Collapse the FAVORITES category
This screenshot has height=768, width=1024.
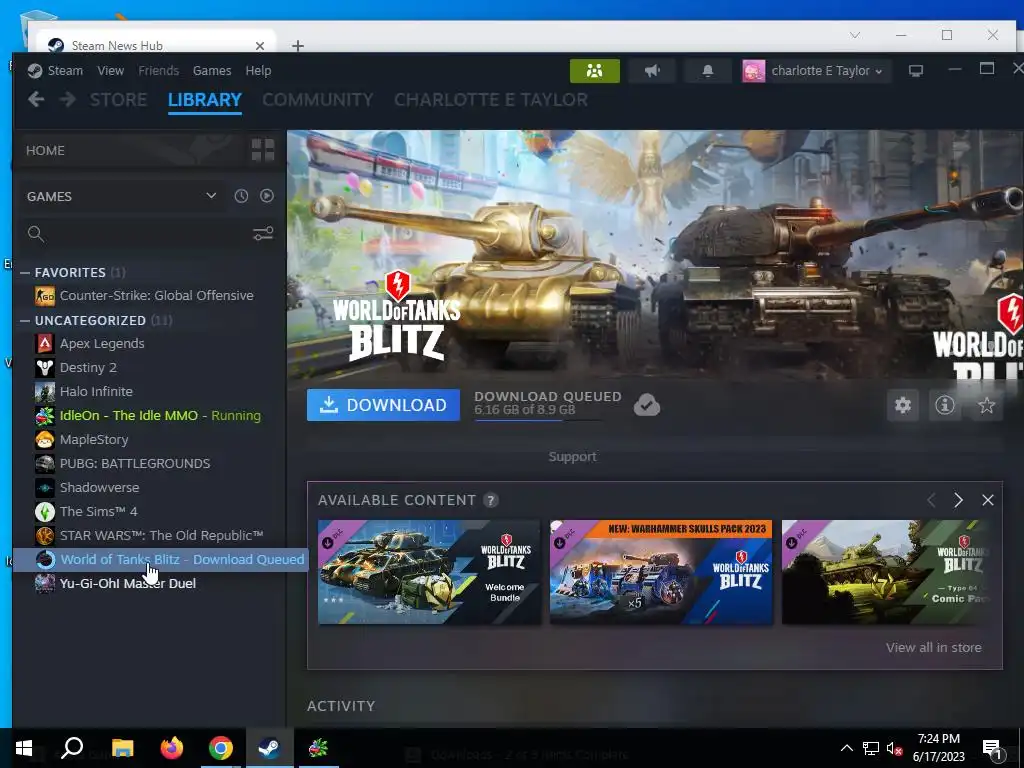click(25, 272)
